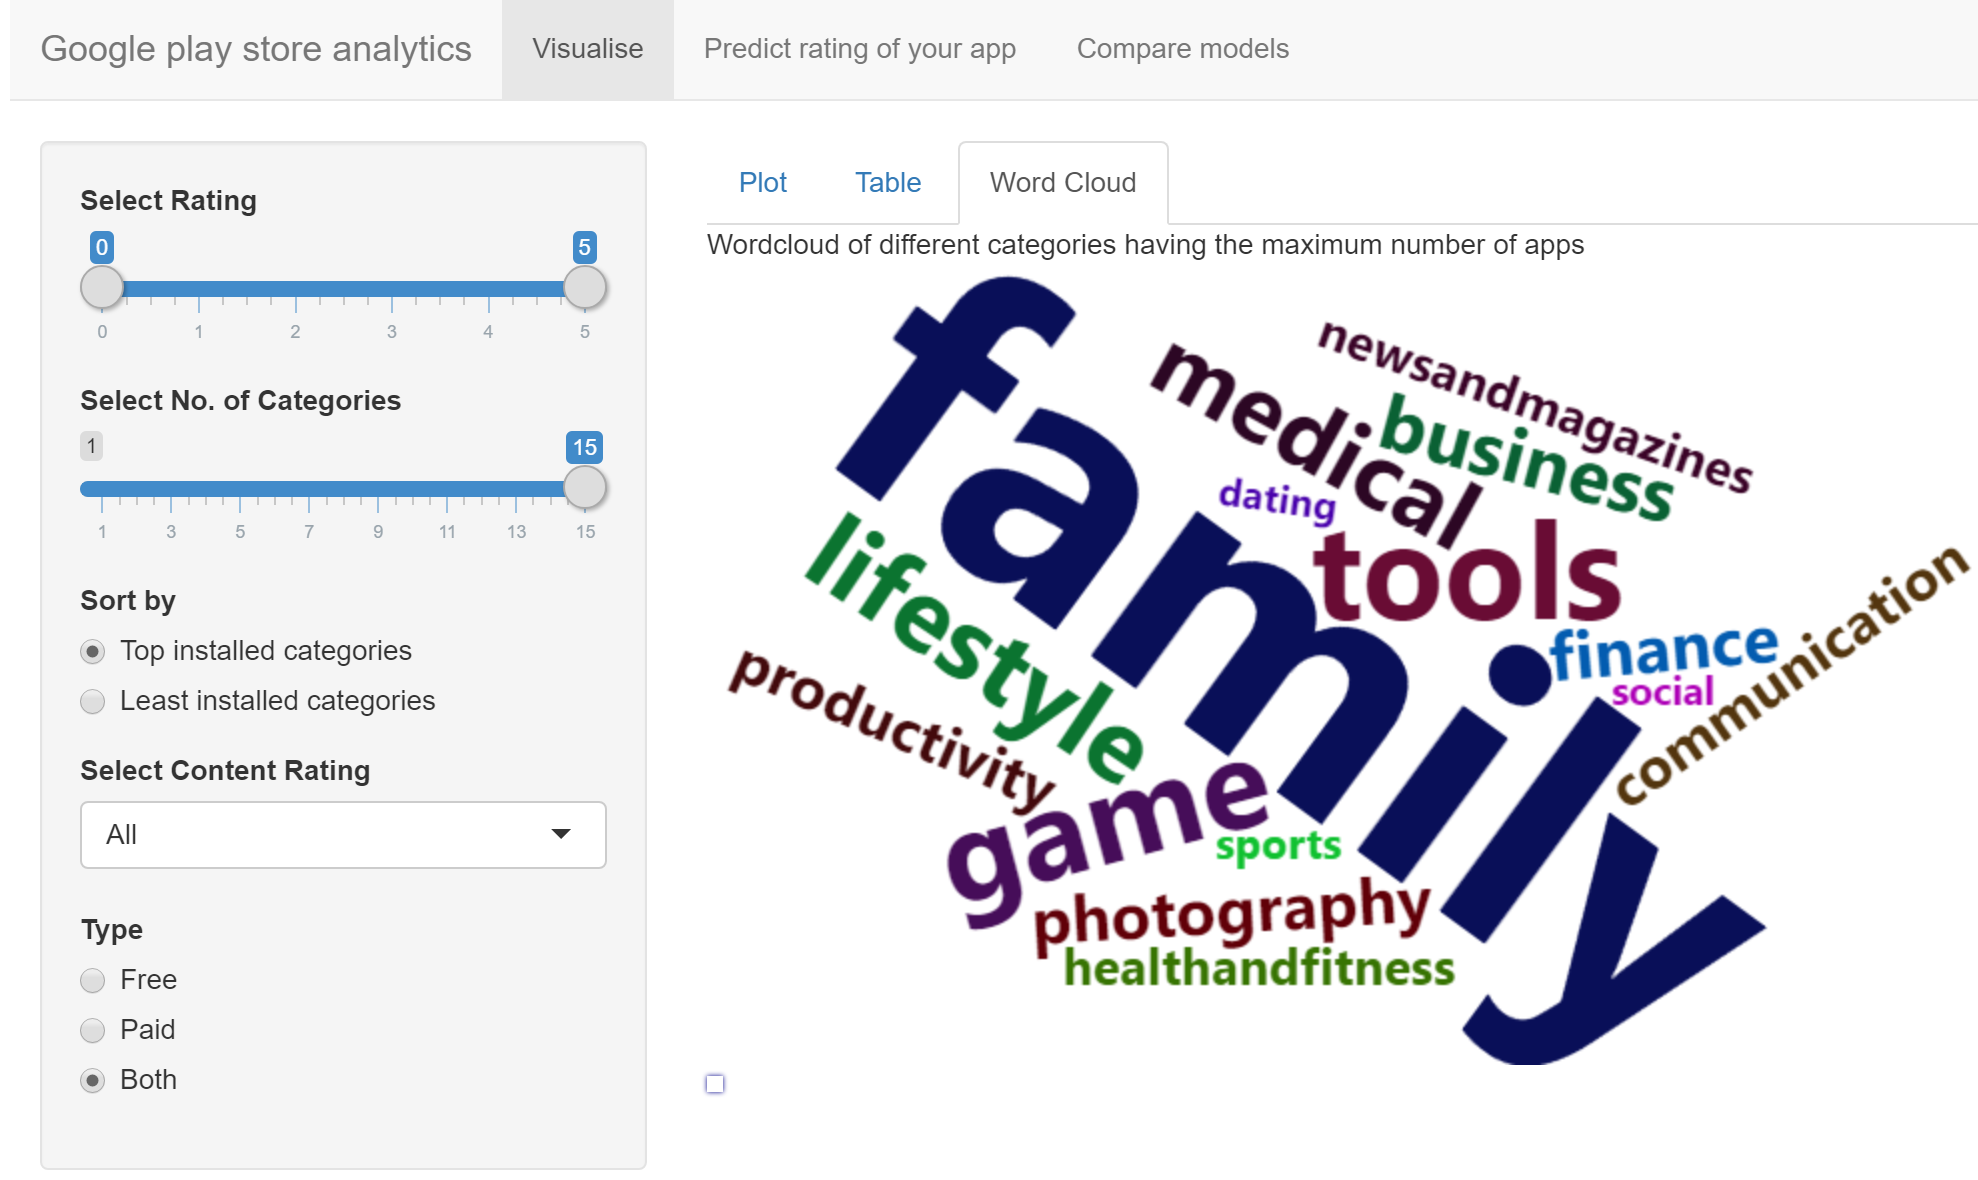The height and width of the screenshot is (1180, 1978).
Task: Select the Least installed categories option
Action: click(x=92, y=701)
